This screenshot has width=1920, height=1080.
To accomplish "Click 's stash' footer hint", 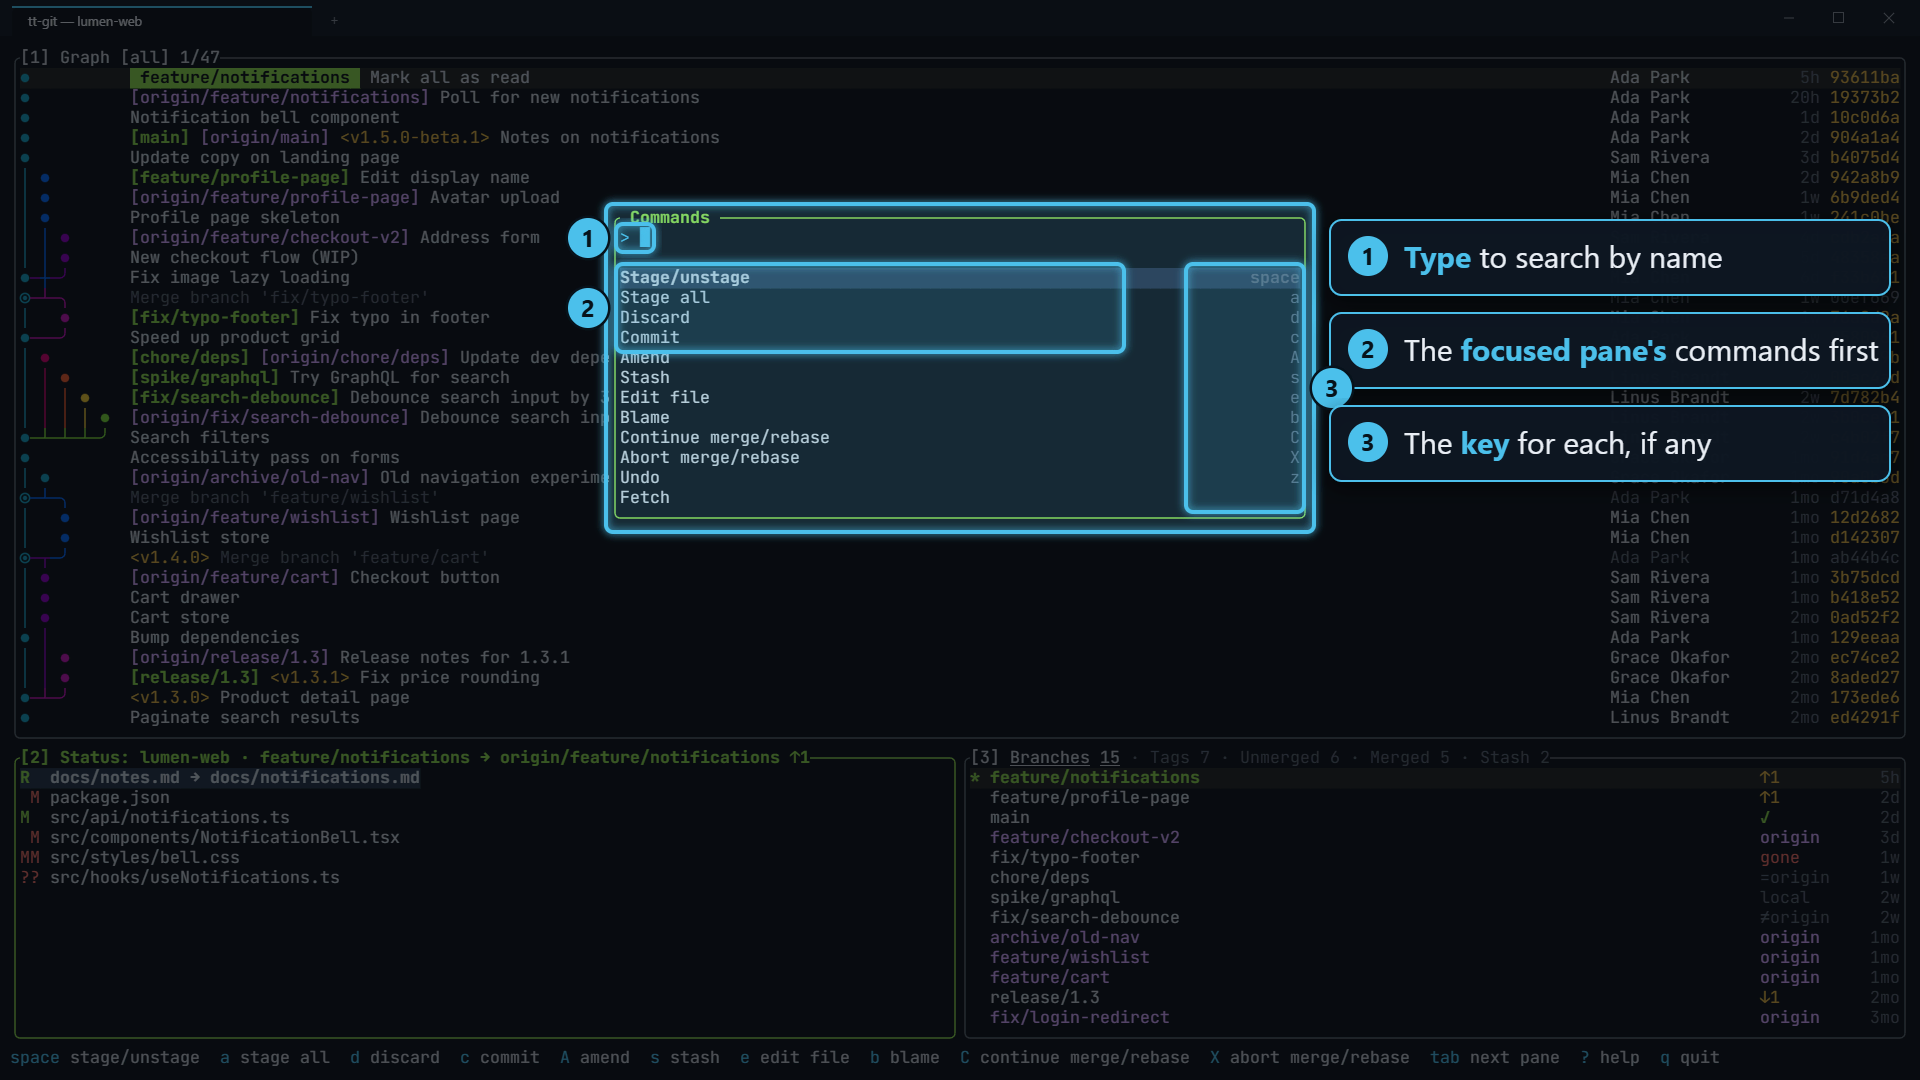I will [x=685, y=1058].
